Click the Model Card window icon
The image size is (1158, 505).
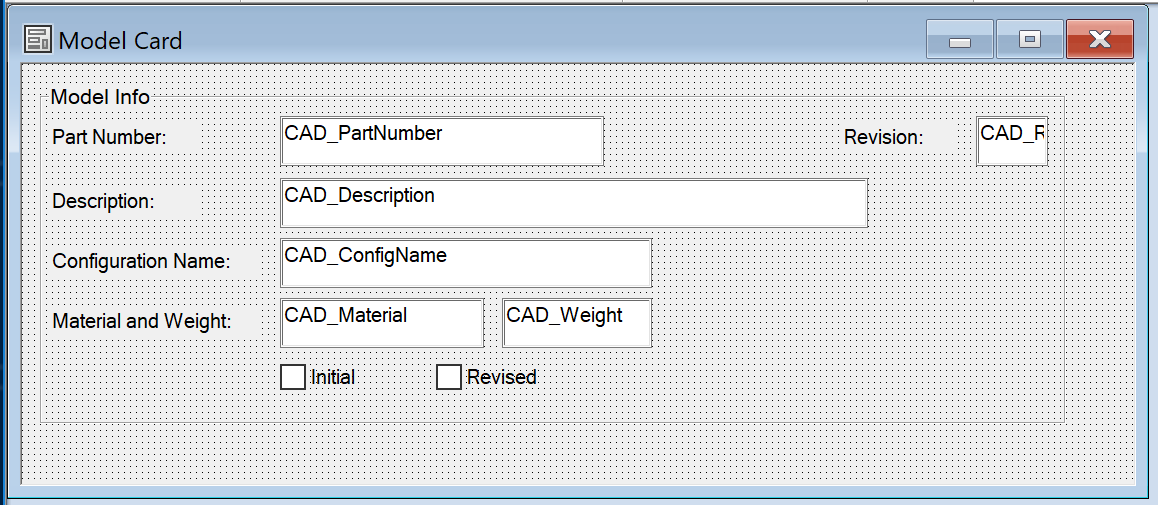pos(38,40)
